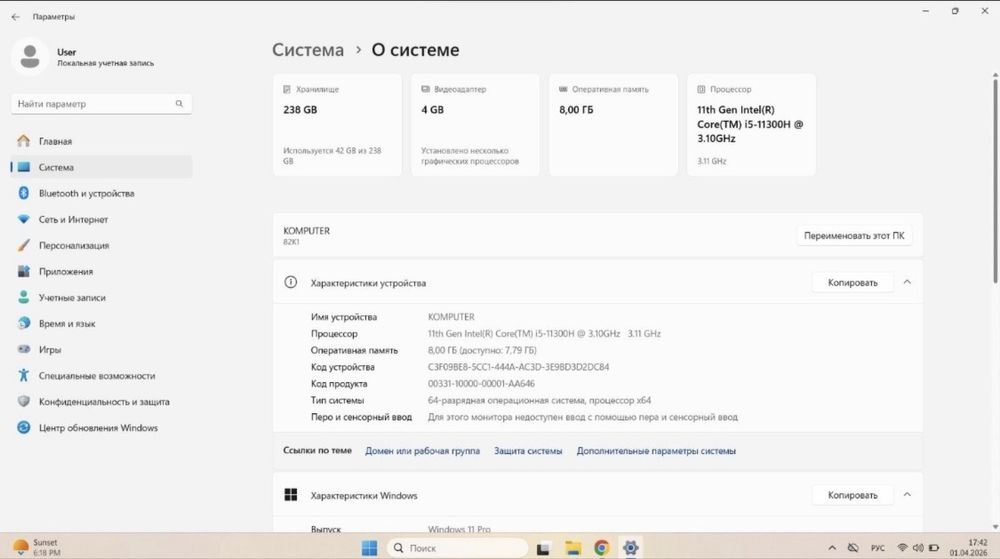Open the Видеоадаптер 4 GB card
This screenshot has height=559, width=1000.
pos(475,125)
